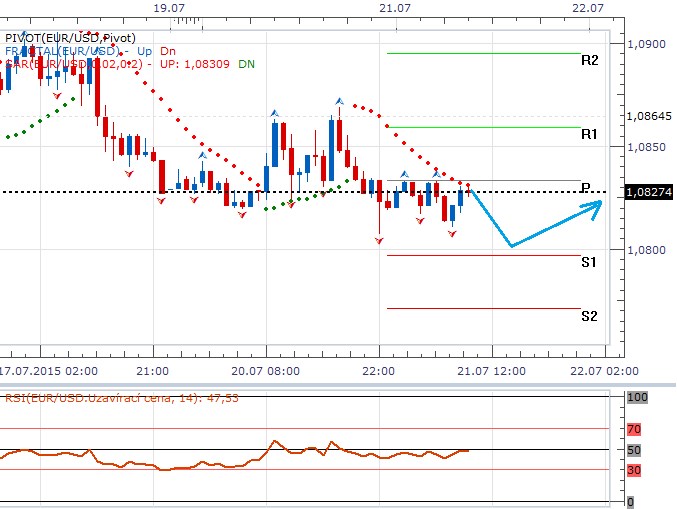The width and height of the screenshot is (677, 509).
Task: Click the lowest point of the blue forecast line
Action: pos(510,245)
